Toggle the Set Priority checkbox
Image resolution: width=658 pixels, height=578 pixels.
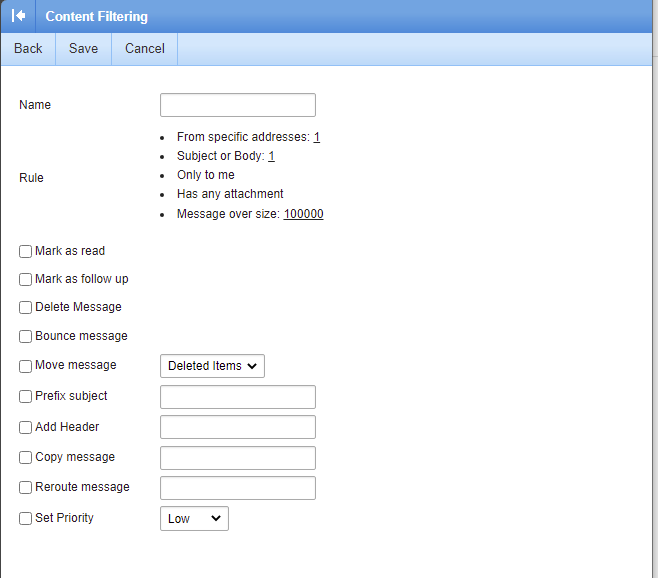click(26, 518)
